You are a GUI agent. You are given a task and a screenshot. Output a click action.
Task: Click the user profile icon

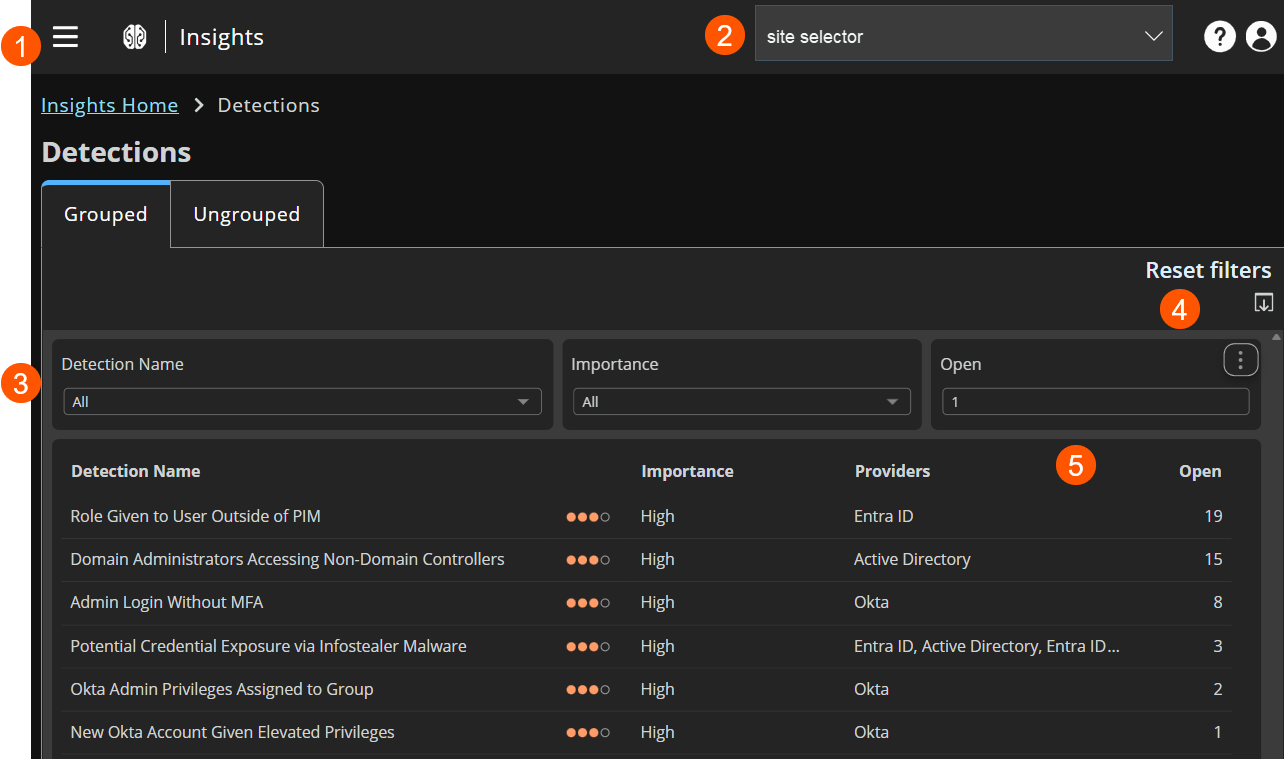(1261, 36)
